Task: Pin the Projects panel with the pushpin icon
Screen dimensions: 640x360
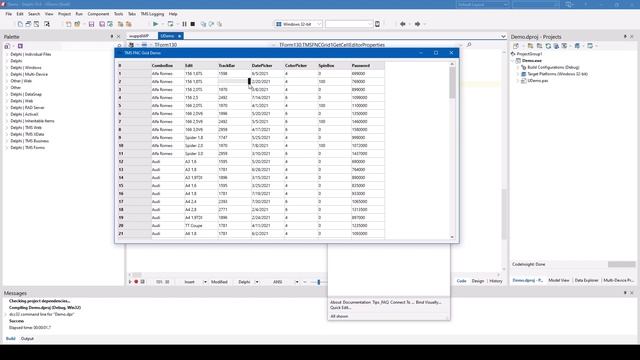Action: (x=625, y=36)
